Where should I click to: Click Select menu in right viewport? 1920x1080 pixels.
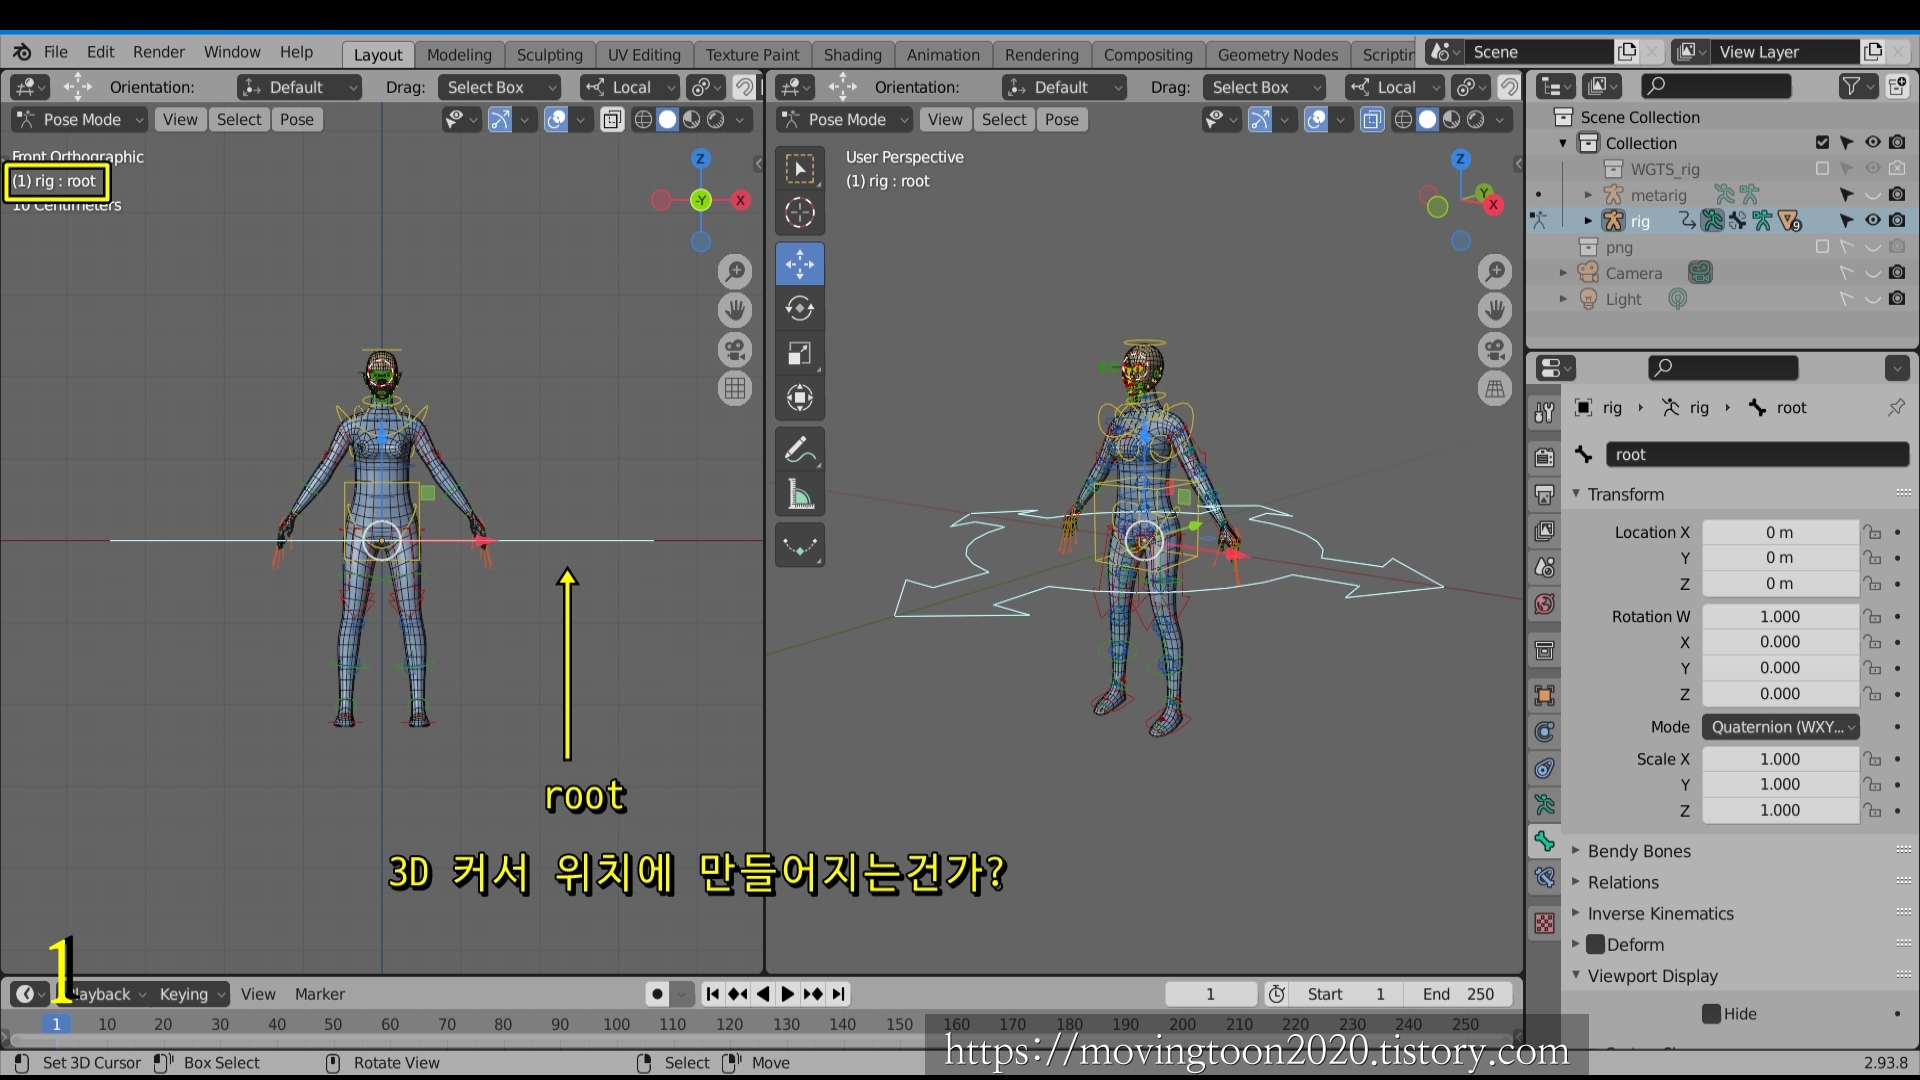tap(1003, 120)
